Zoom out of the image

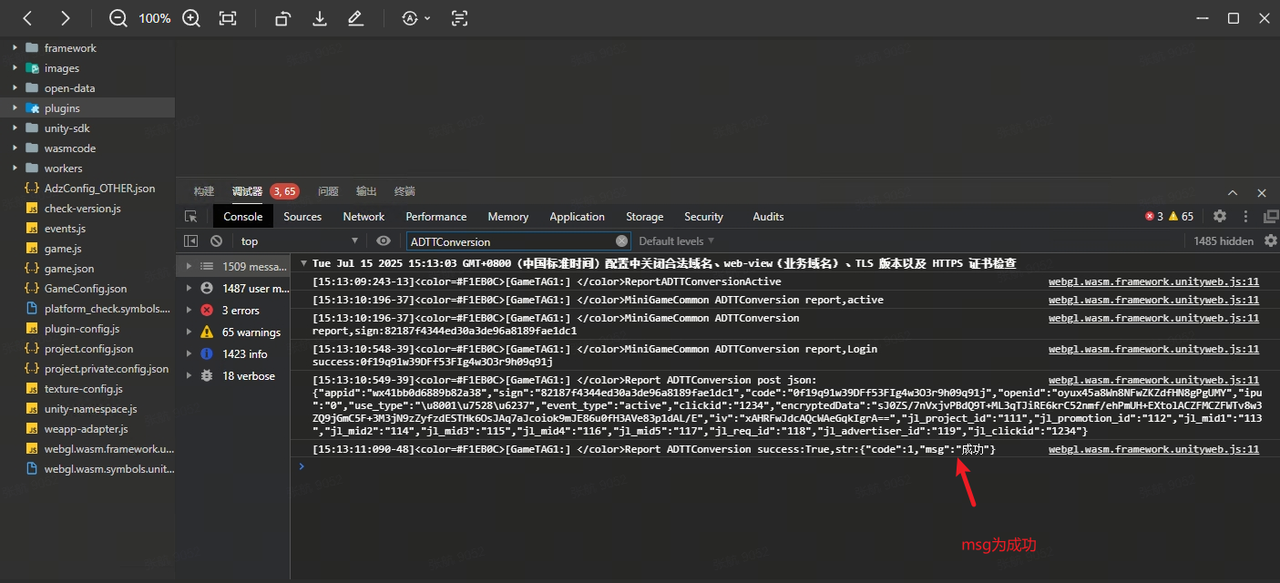pyautogui.click(x=118, y=18)
